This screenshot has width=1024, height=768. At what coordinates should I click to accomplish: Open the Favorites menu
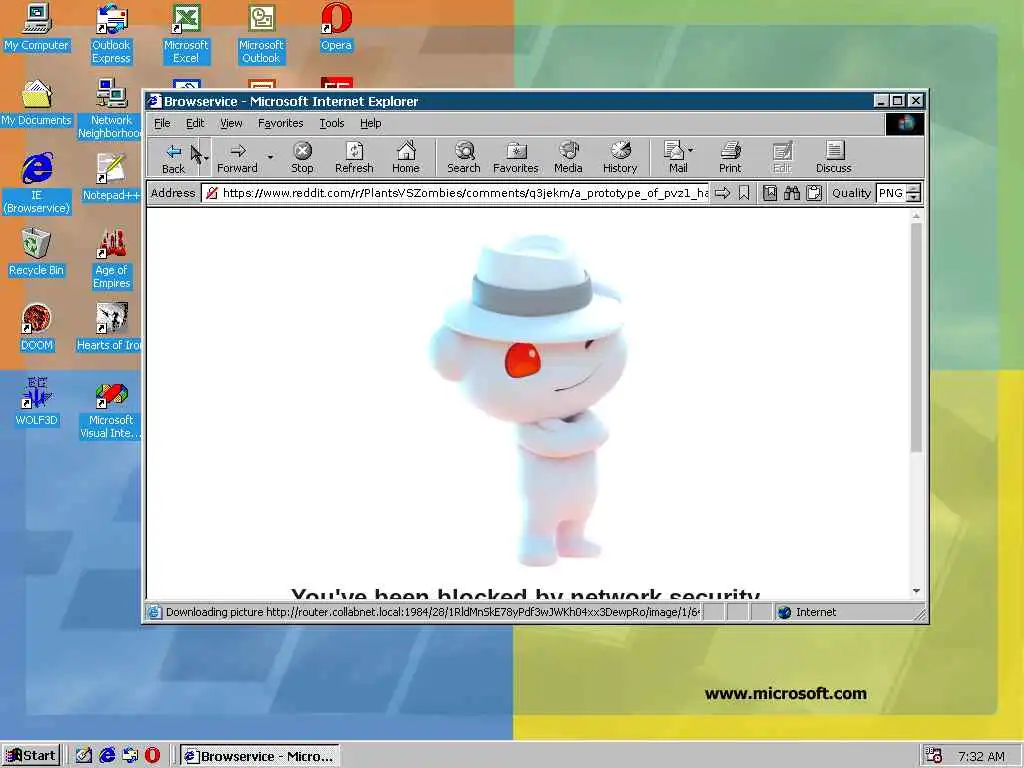tap(281, 123)
